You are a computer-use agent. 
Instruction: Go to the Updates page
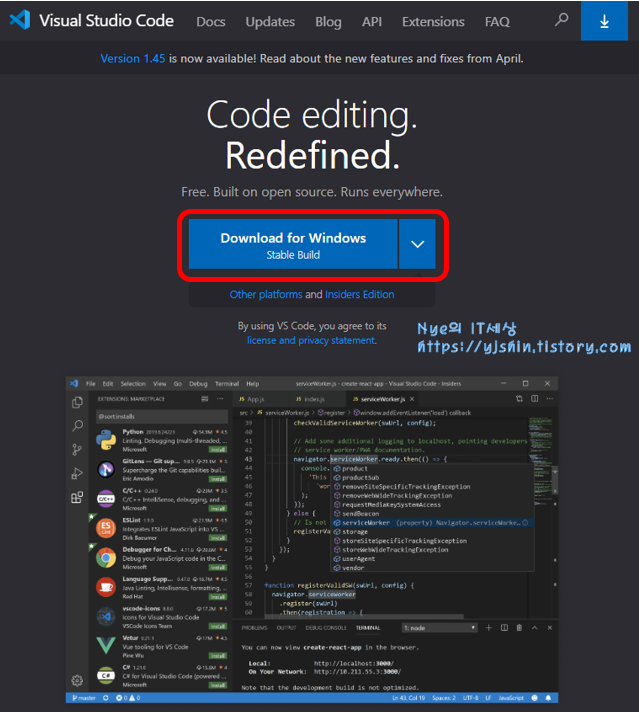coord(270,21)
